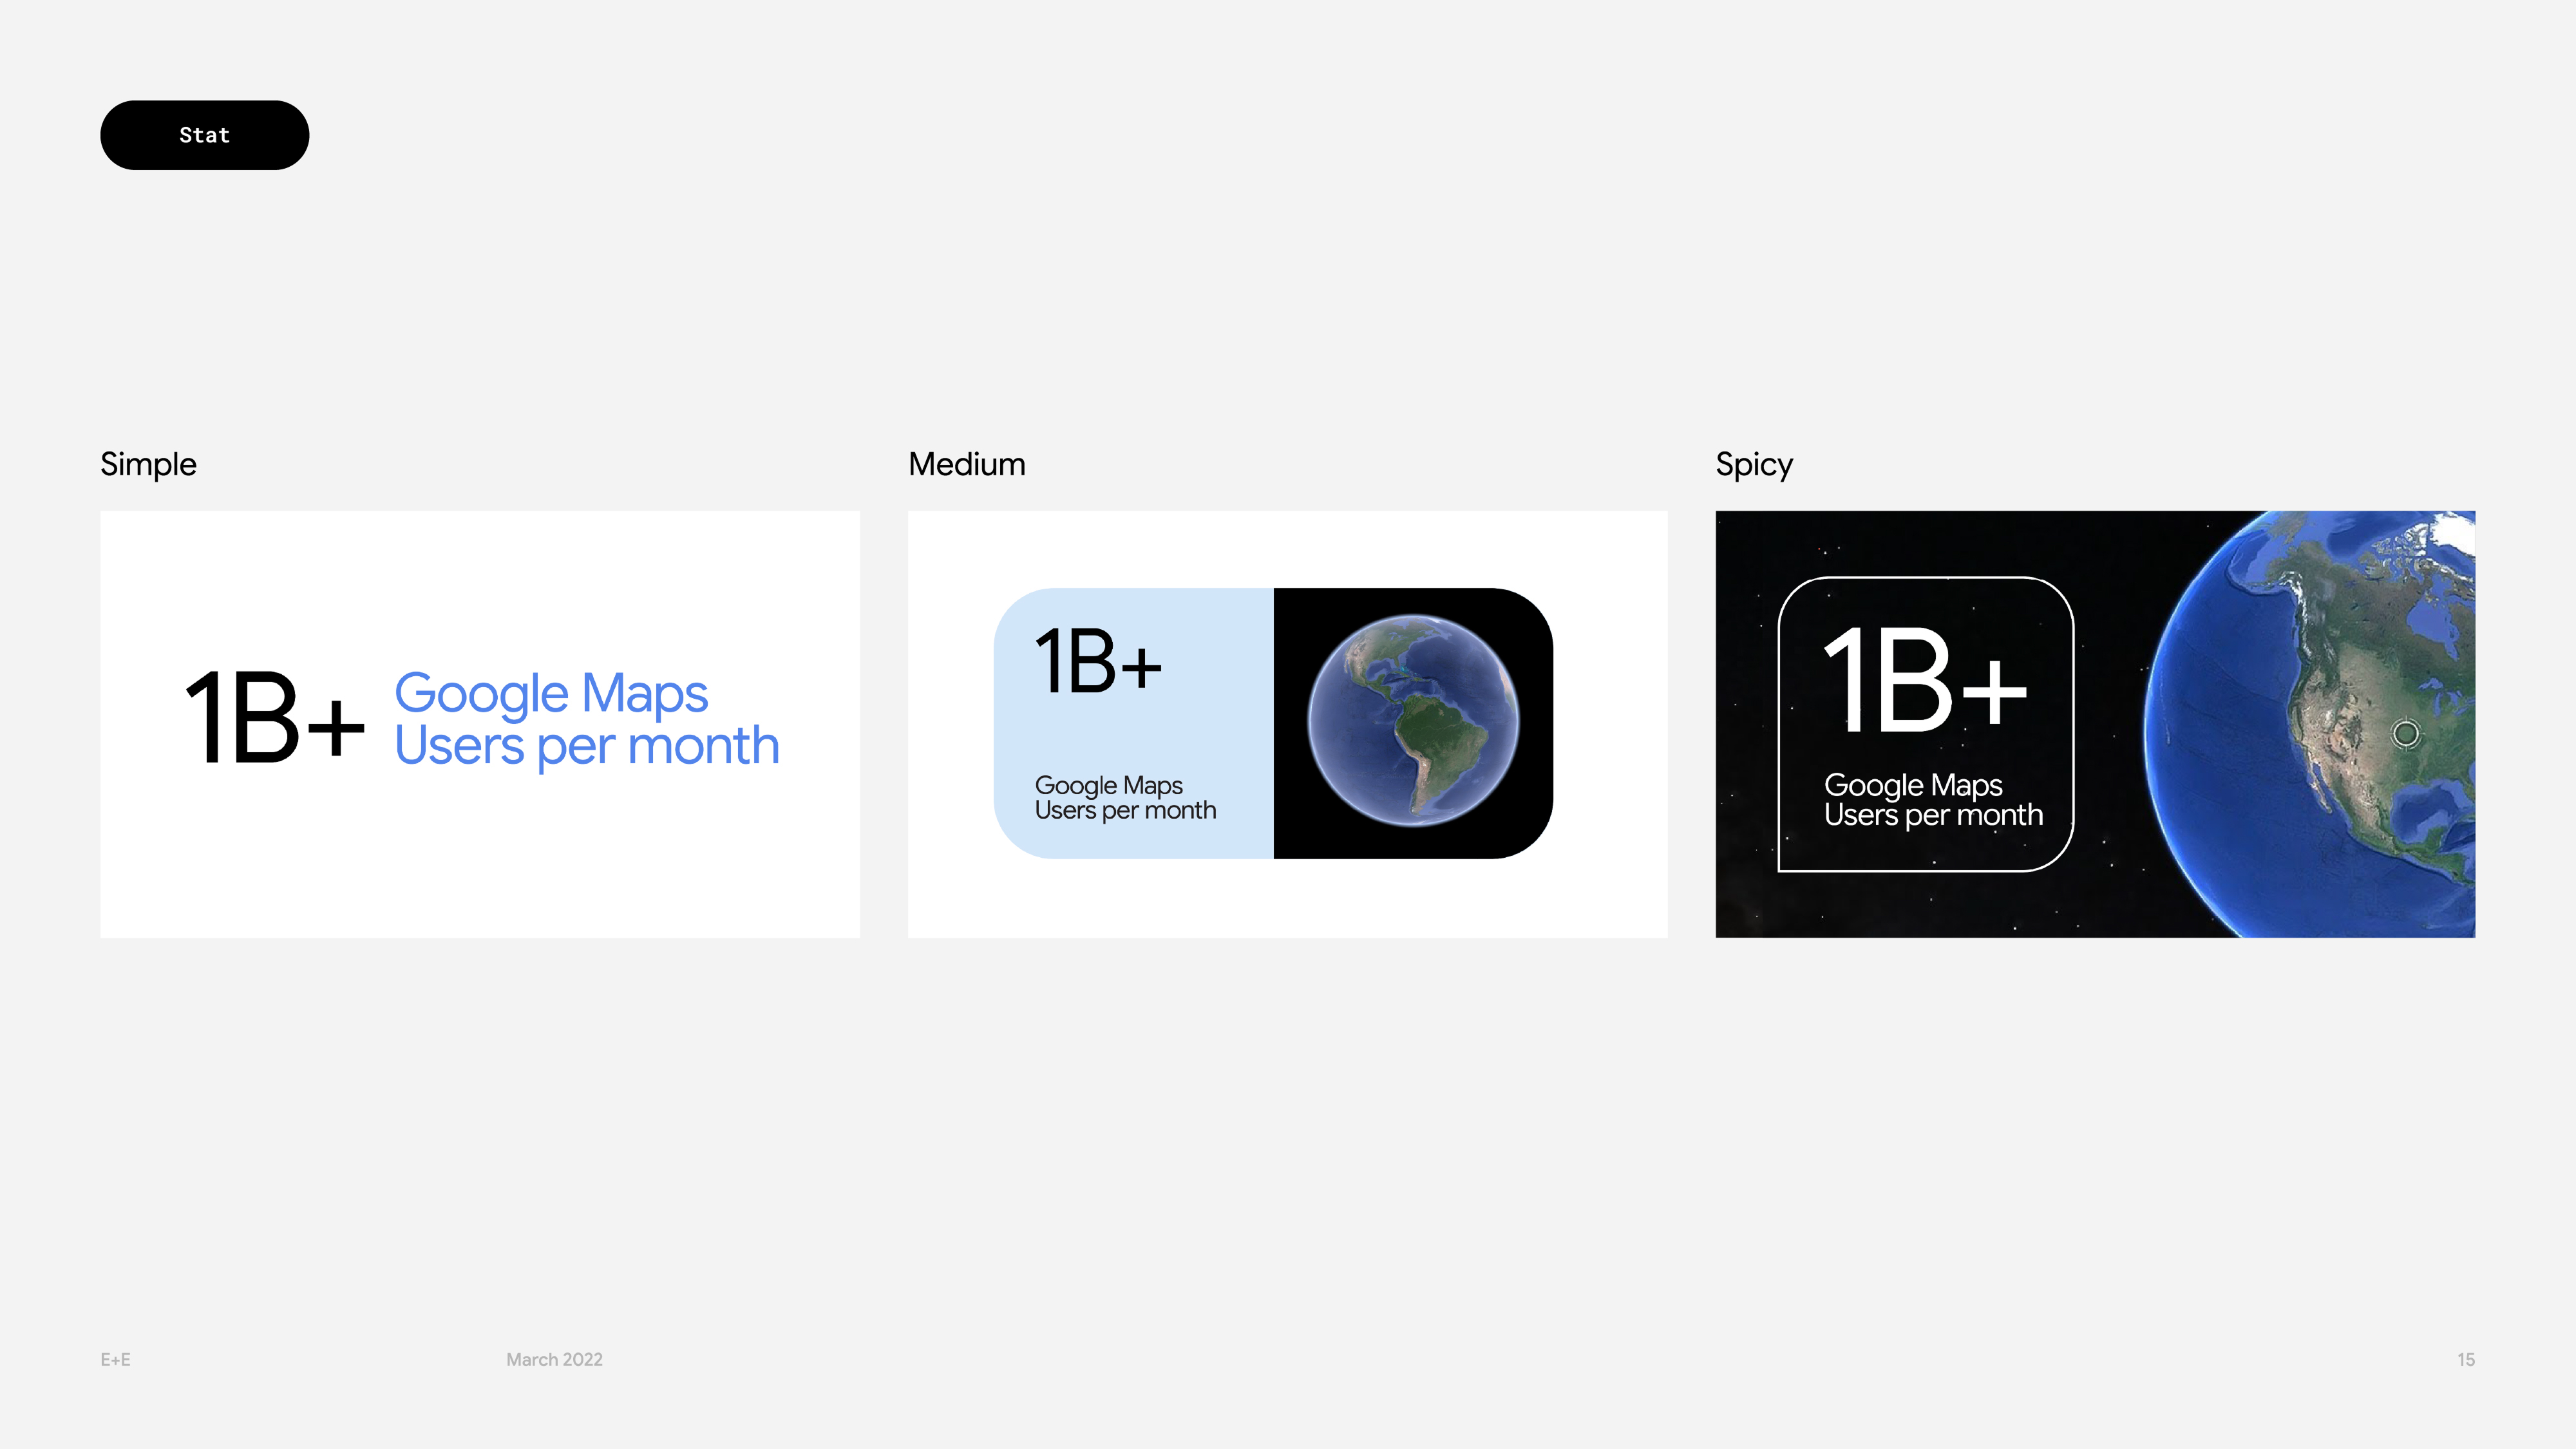Click blue Google Maps text in Simple card
Viewport: 2576px width, 1449px height.
click(550, 693)
